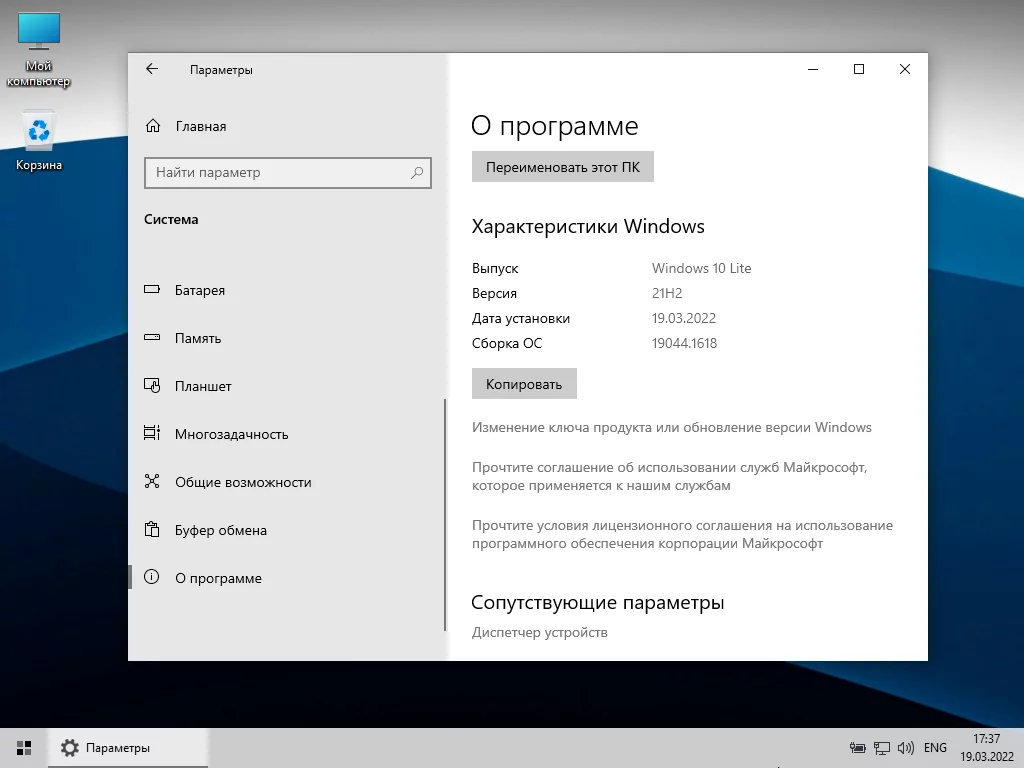Select the Буфер обмена clipboard icon
Screen dimensions: 1024x768
[x=152, y=529]
